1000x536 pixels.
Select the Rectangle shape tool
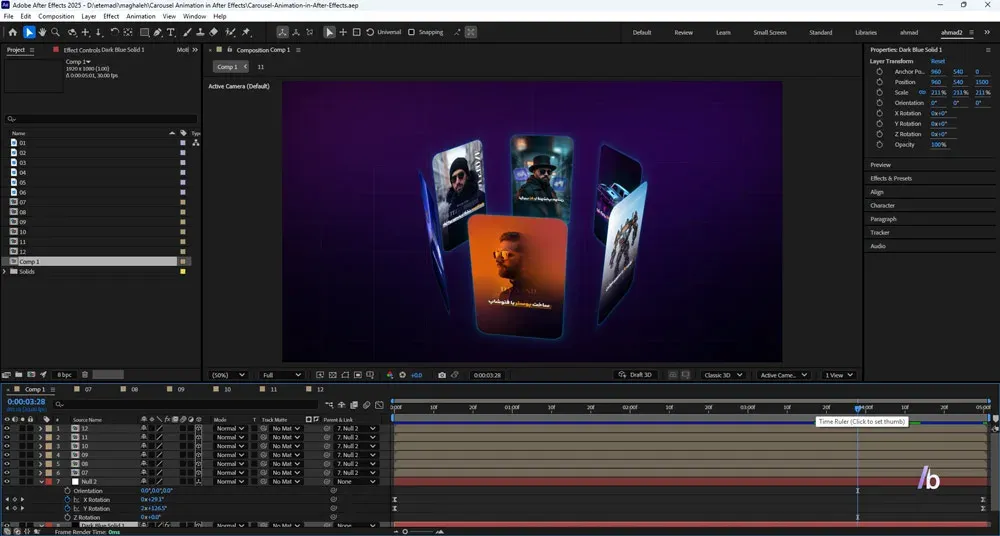pos(144,32)
